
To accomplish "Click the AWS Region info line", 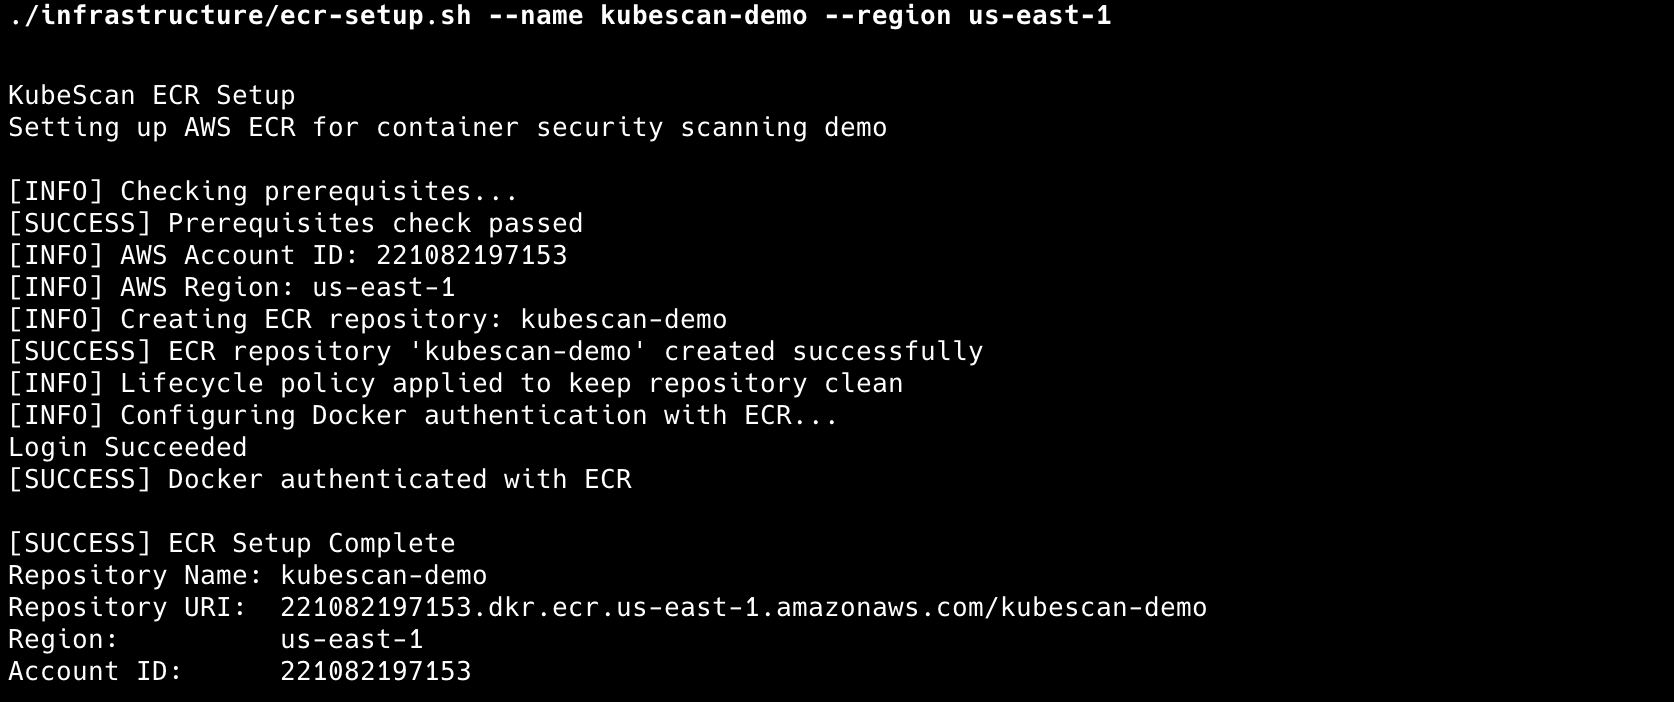I will pyautogui.click(x=232, y=288).
